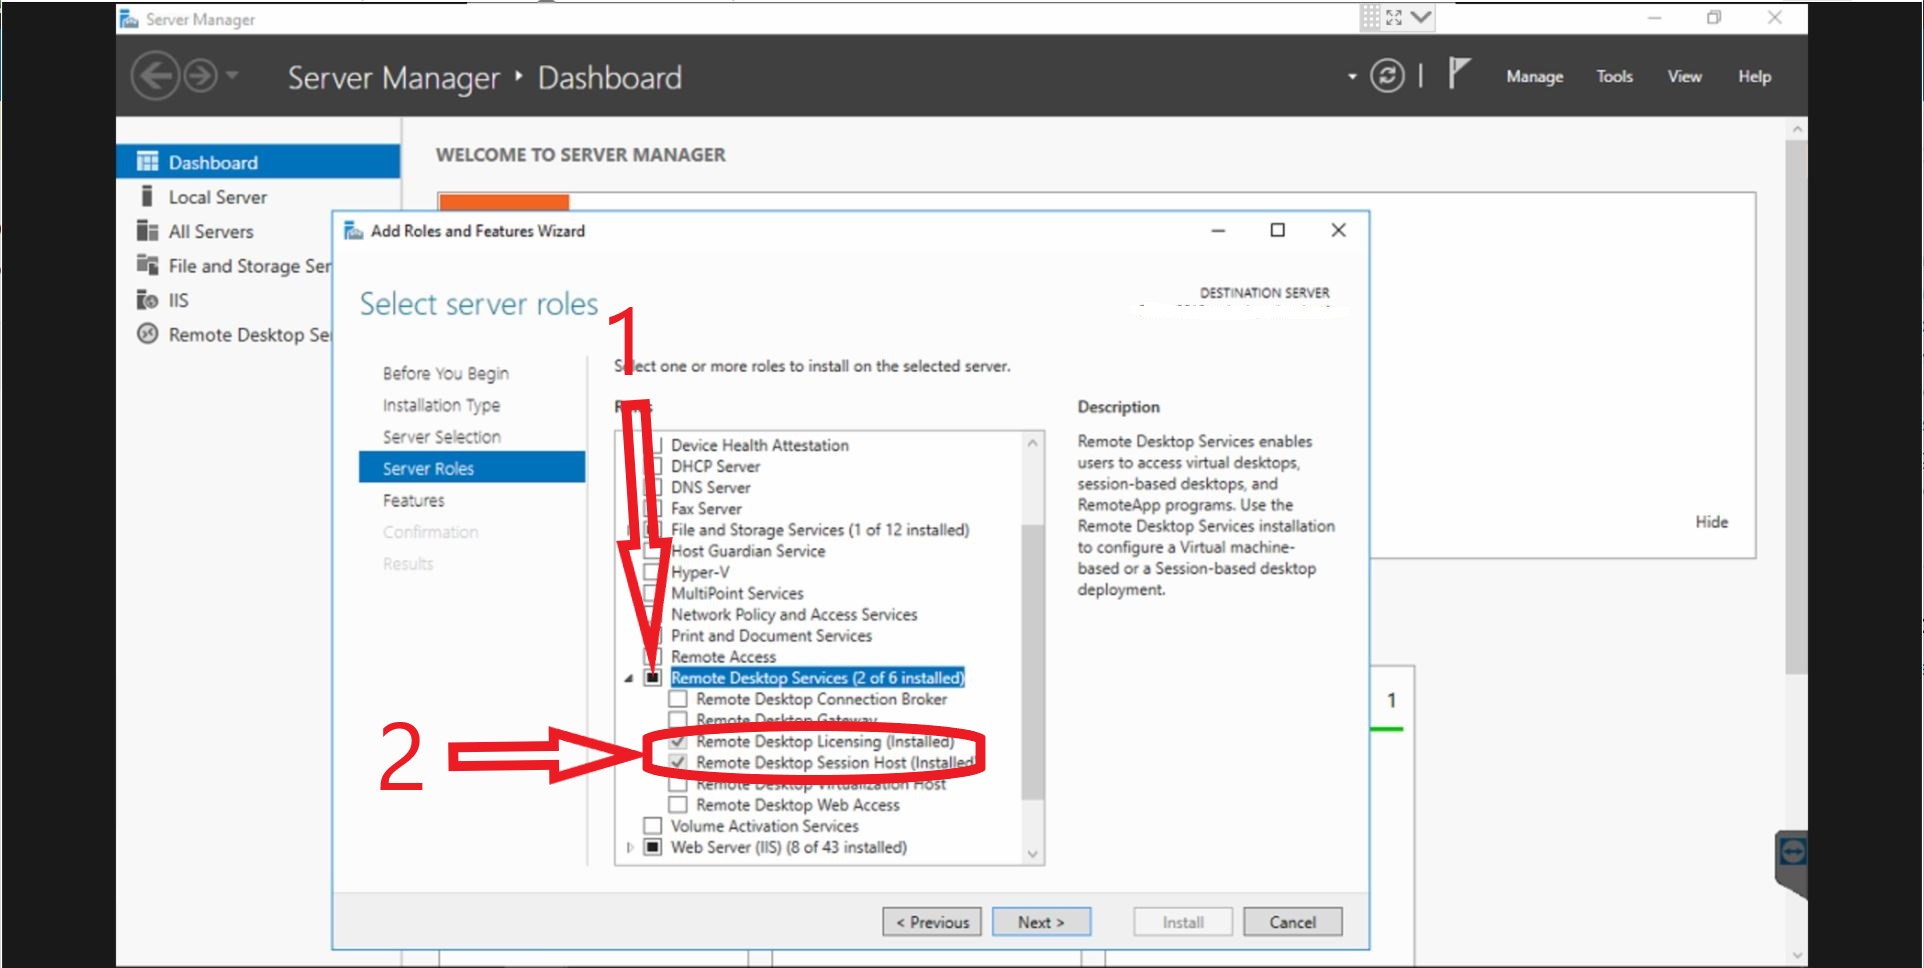The width and height of the screenshot is (1924, 968).
Task: Open the Help menu
Action: point(1754,76)
